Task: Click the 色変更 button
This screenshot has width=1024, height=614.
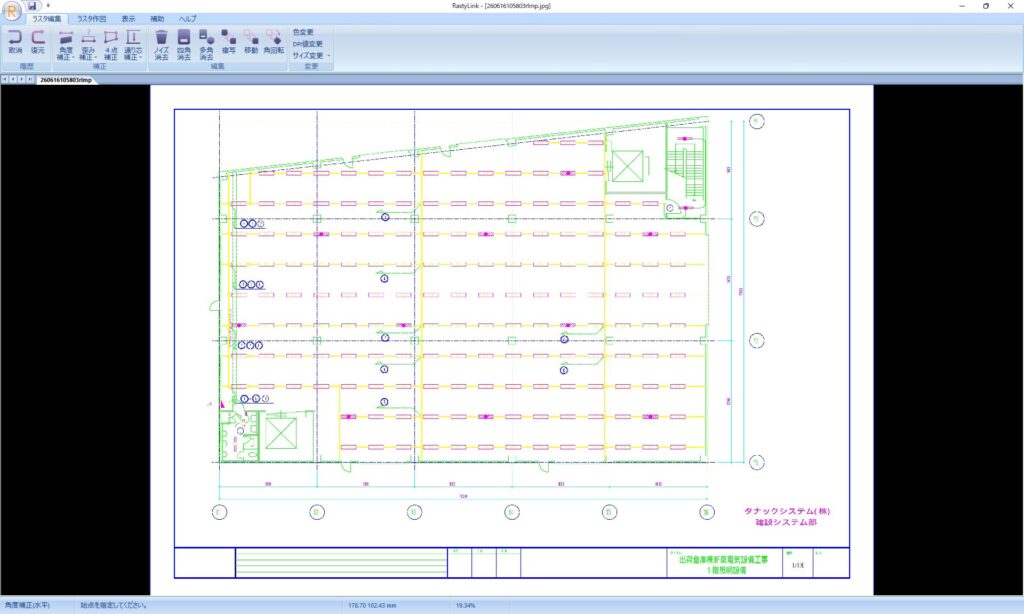Action: [303, 32]
